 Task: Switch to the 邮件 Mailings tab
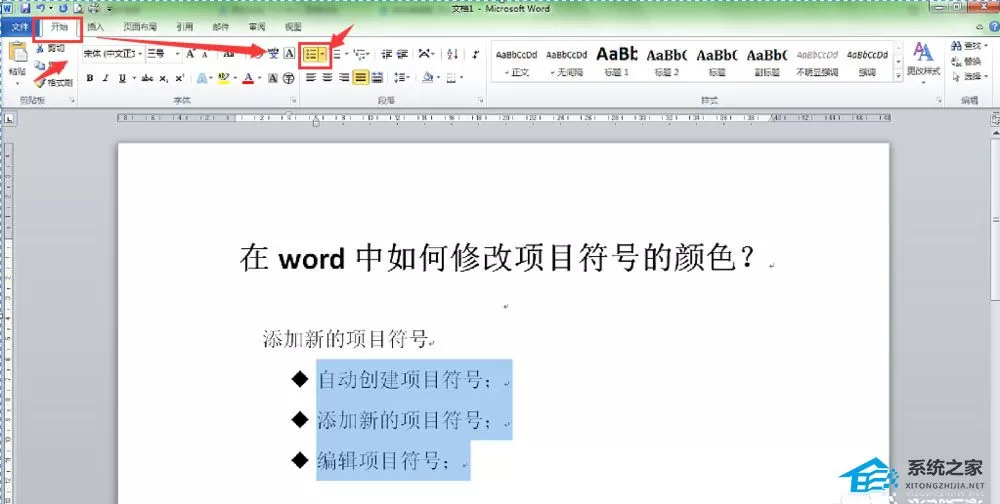click(221, 27)
